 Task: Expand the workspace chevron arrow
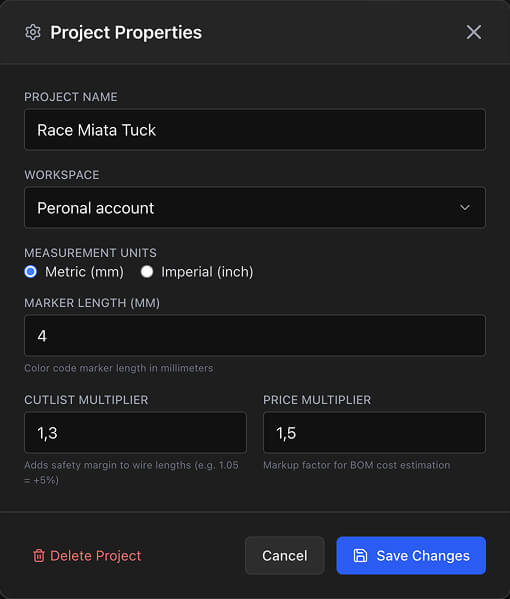click(x=465, y=207)
